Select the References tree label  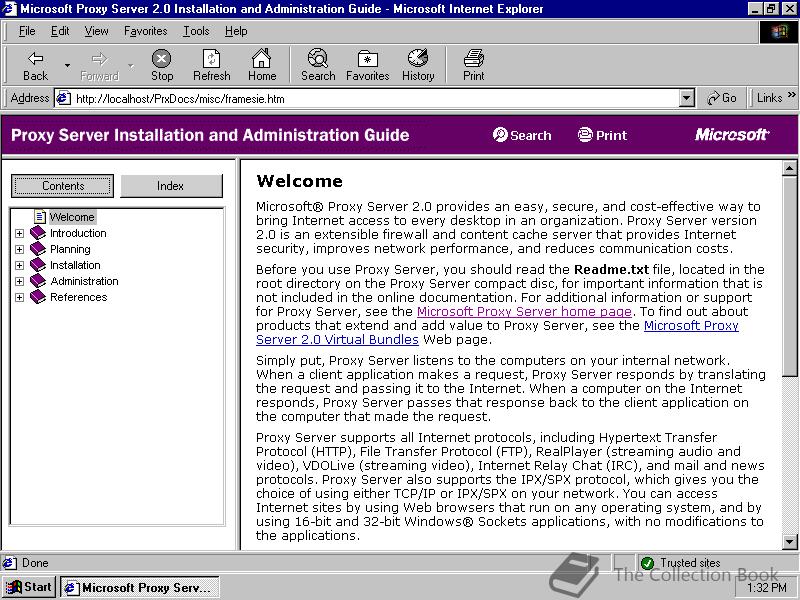point(79,297)
